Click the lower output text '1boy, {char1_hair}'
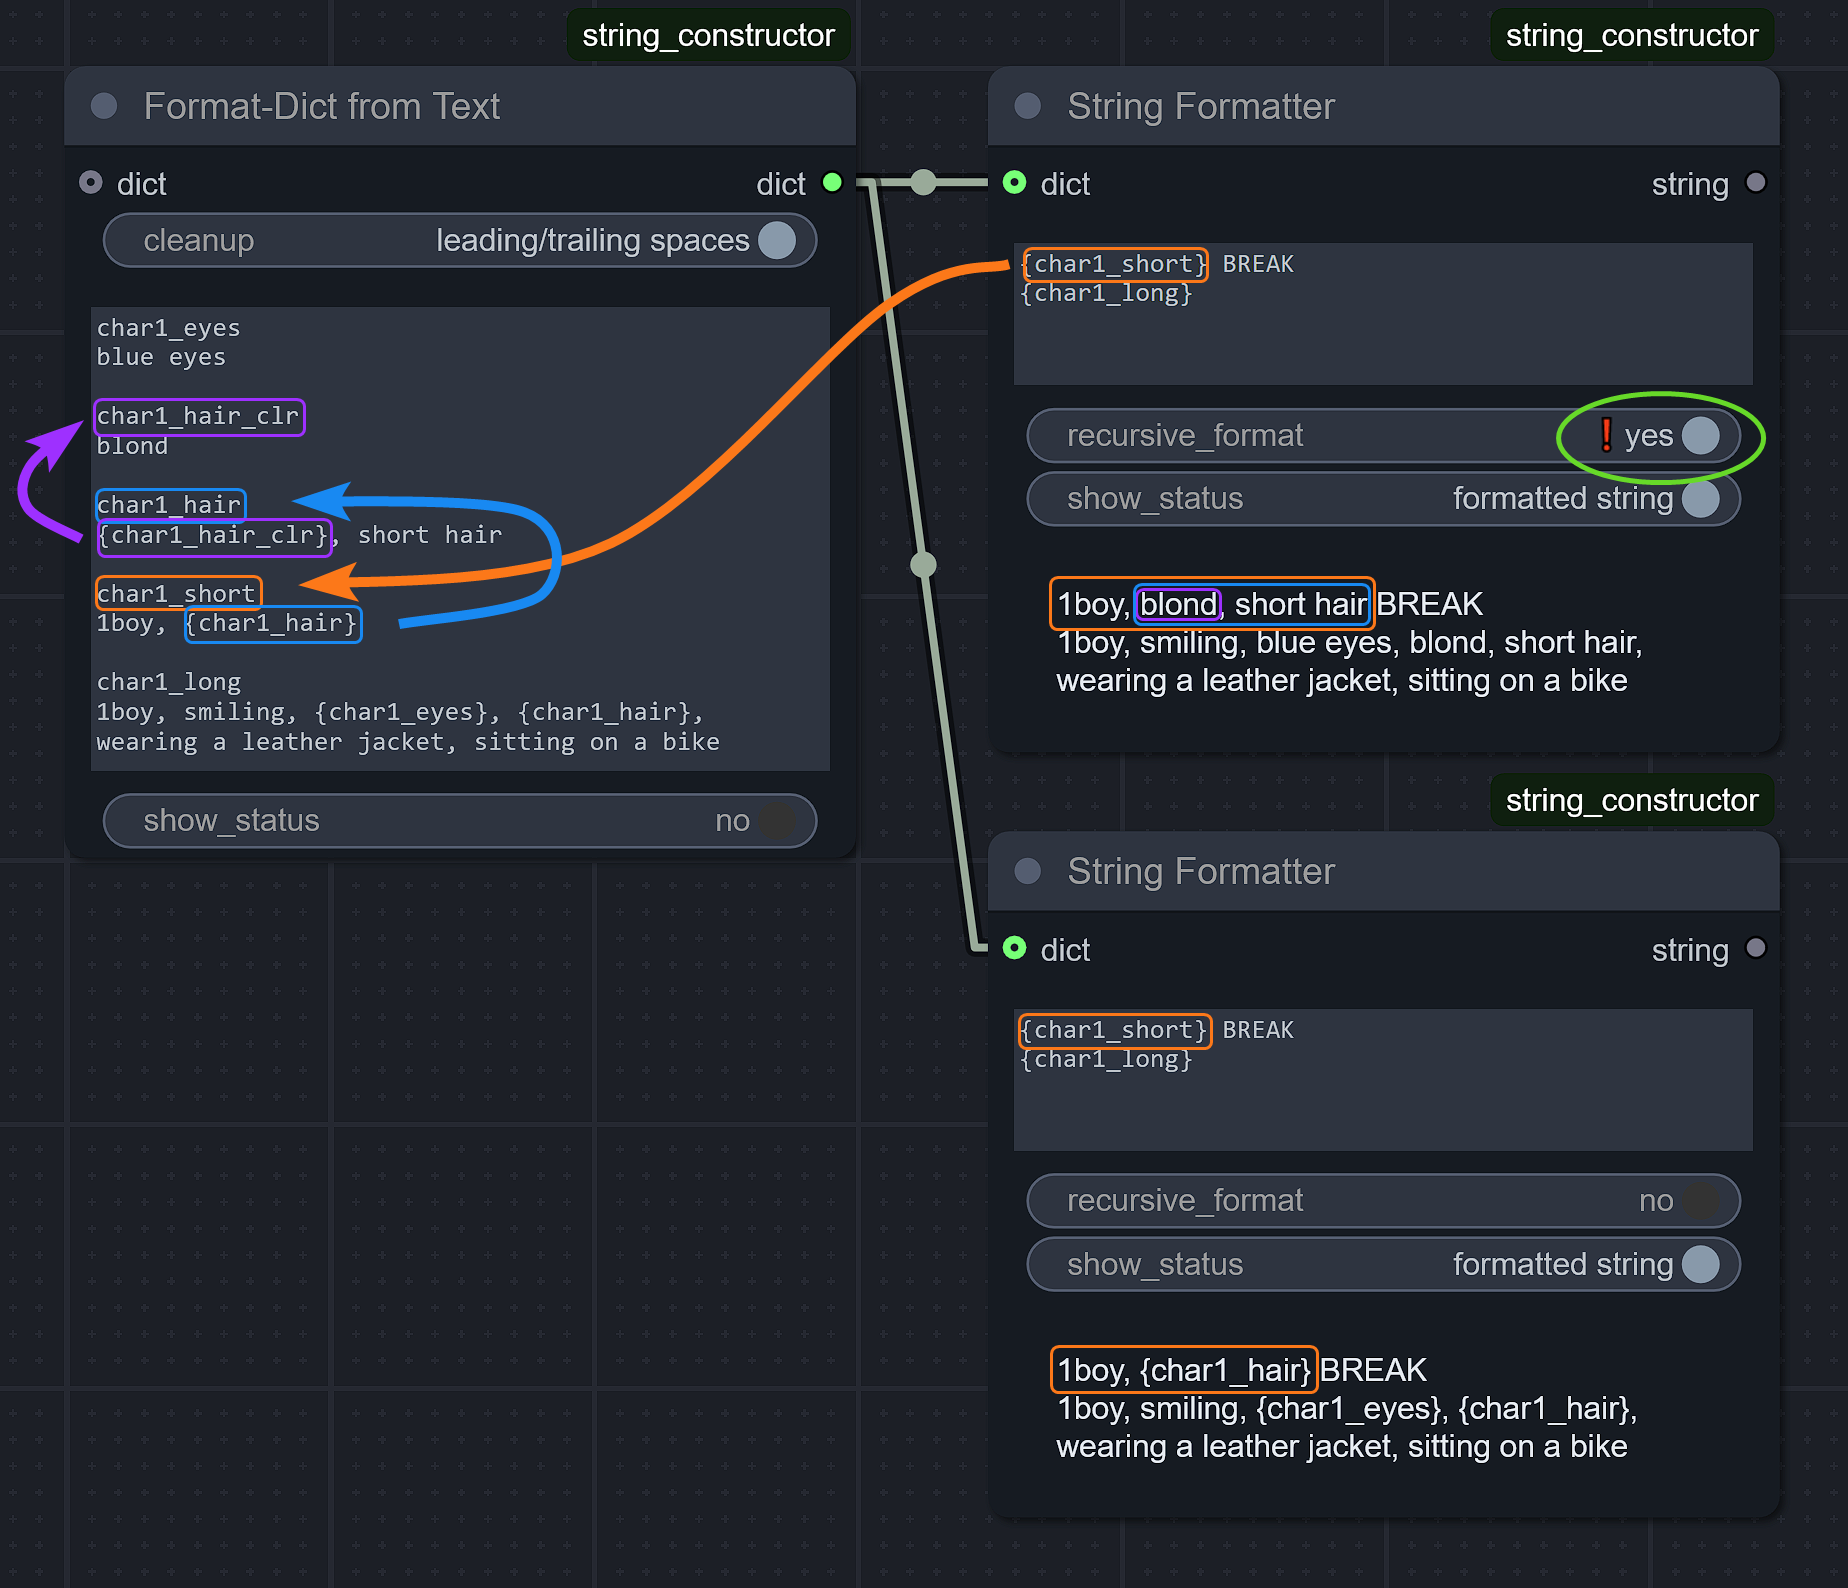 (1184, 1370)
